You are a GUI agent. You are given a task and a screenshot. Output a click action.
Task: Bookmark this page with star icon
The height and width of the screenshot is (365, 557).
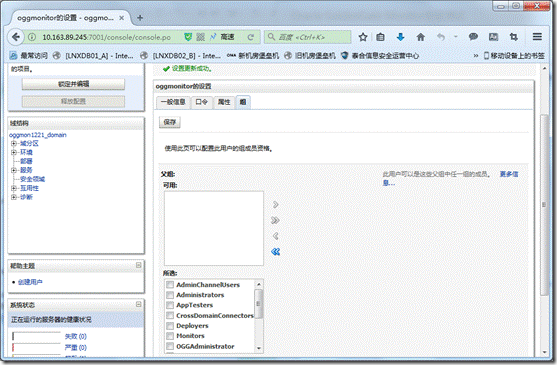pyautogui.click(x=363, y=37)
